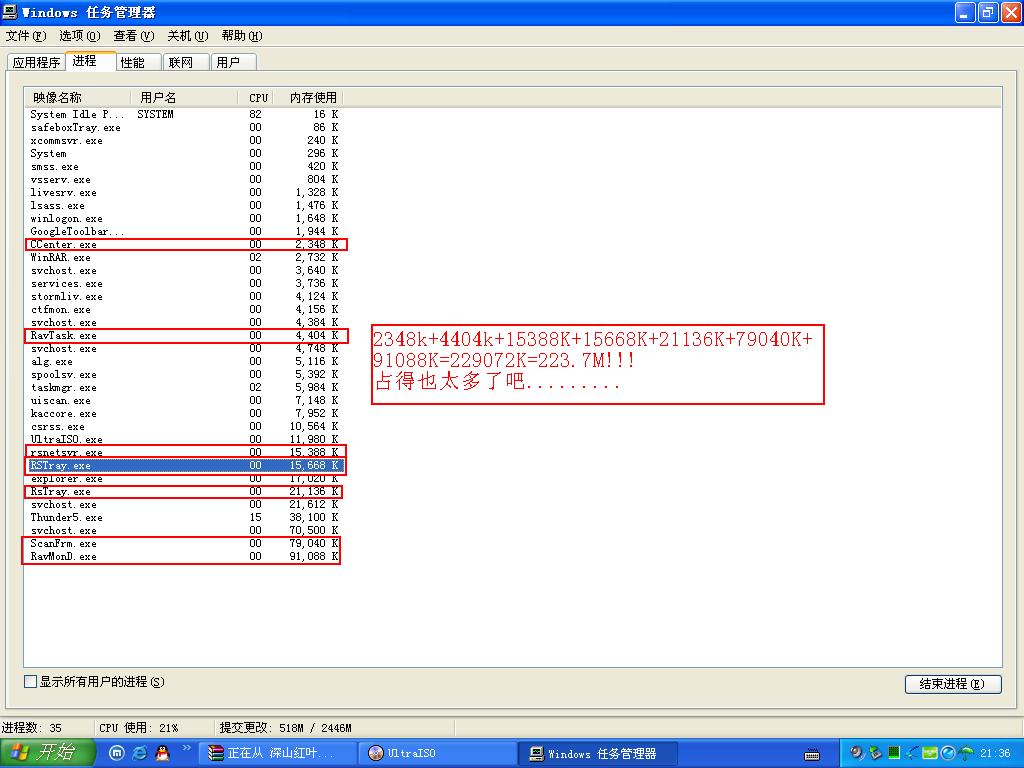Select RavTask.exe process row

[x=184, y=336]
